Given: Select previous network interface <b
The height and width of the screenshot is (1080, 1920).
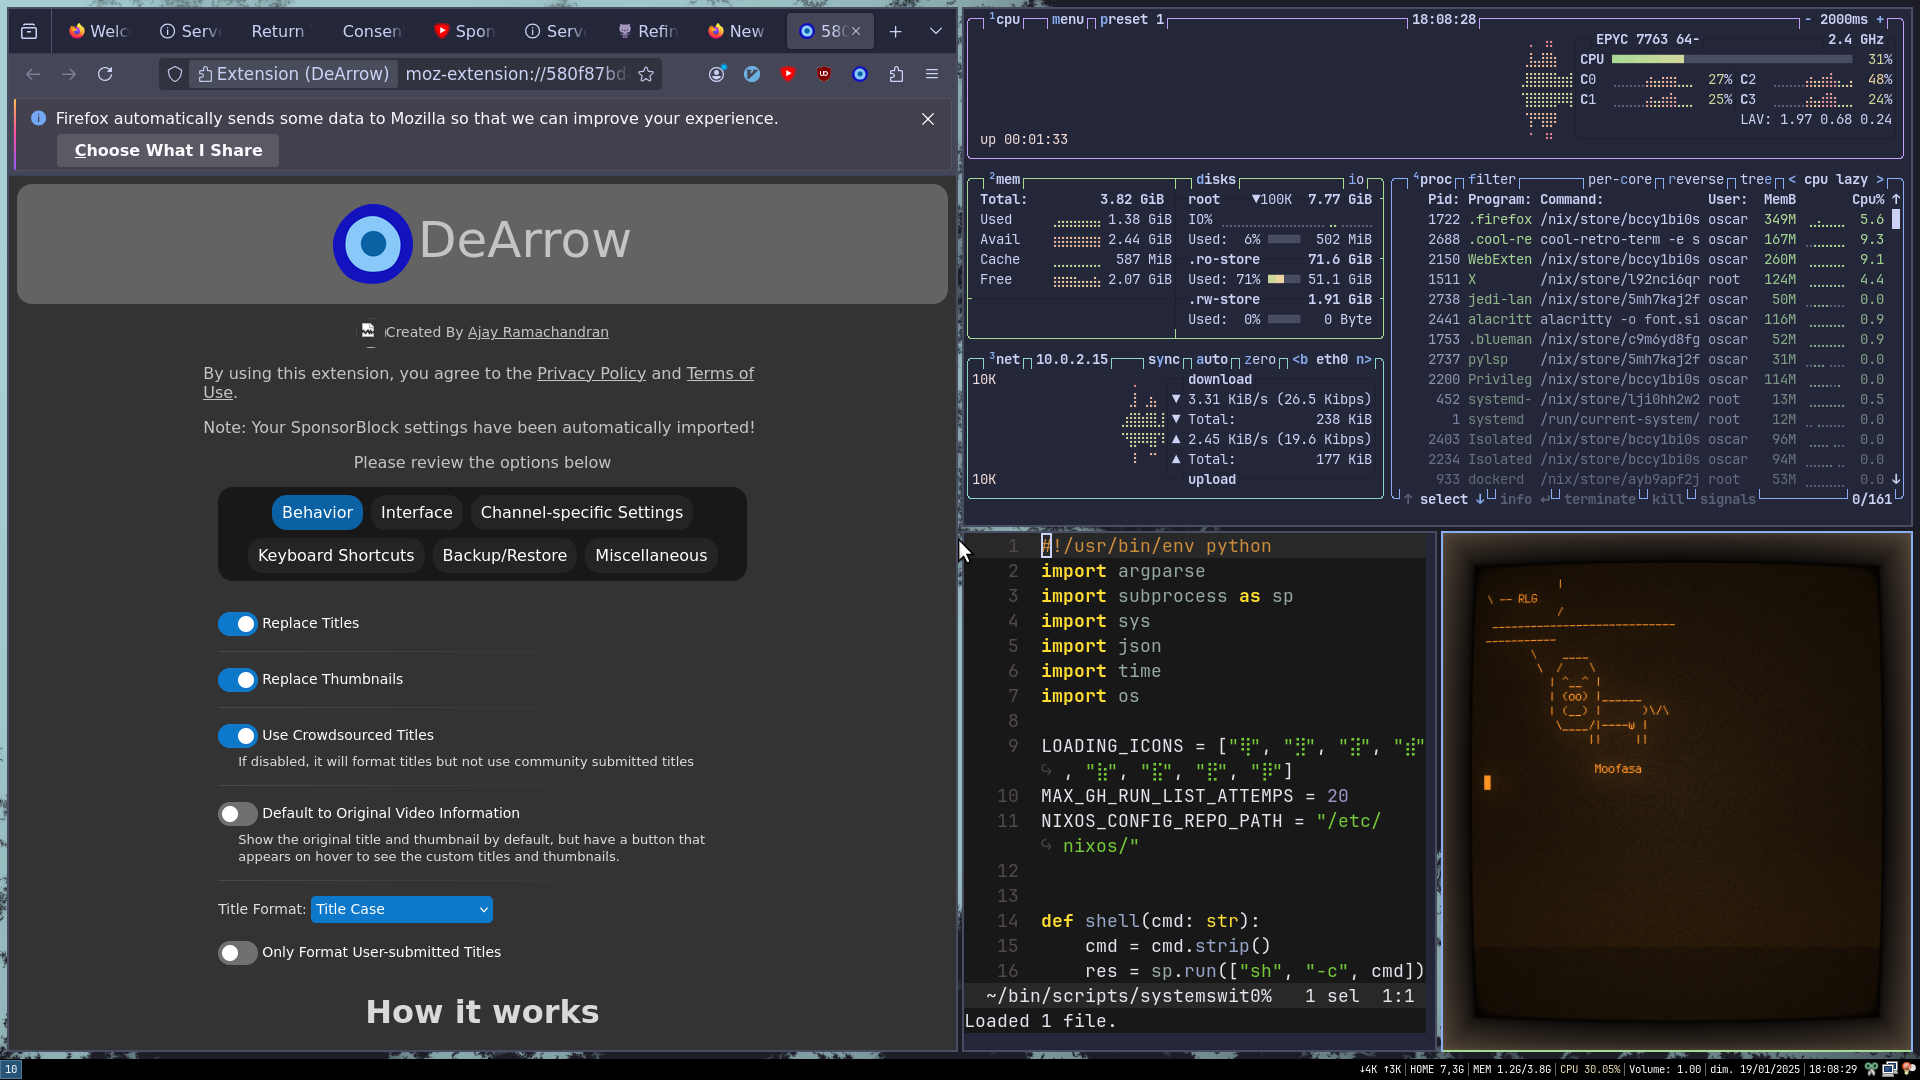Looking at the screenshot, I should point(1300,360).
